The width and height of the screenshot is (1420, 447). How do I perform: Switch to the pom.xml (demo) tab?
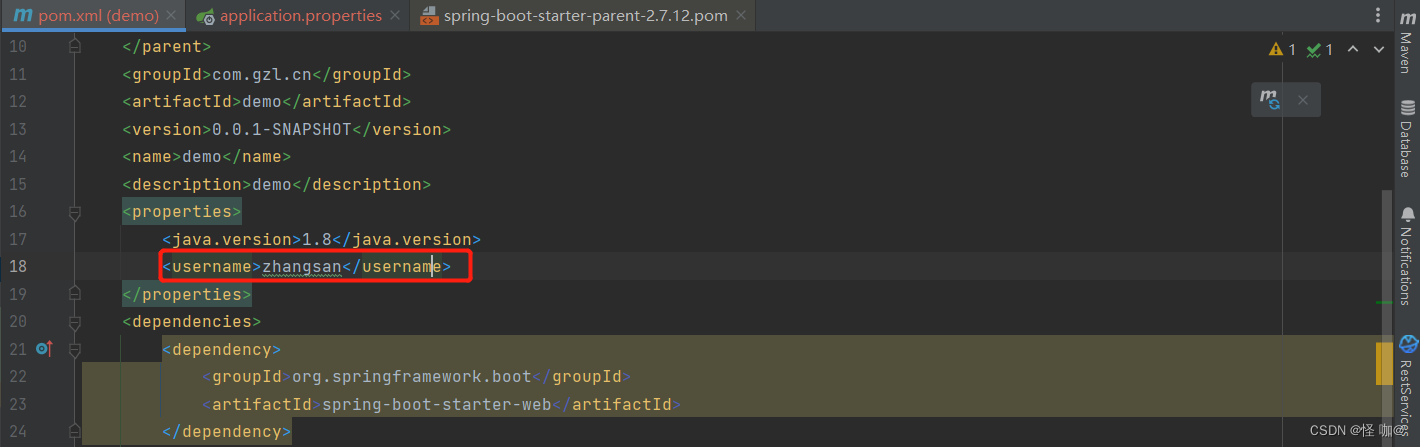(x=98, y=15)
